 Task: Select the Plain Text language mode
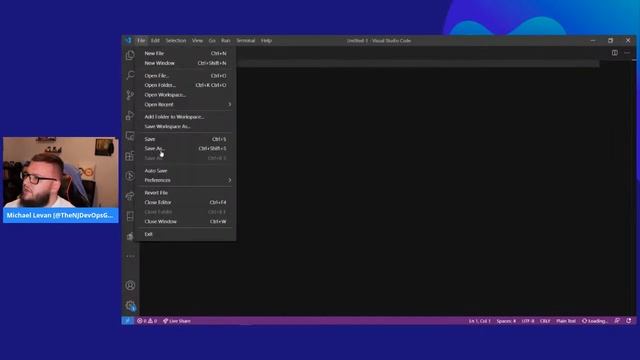[566, 321]
